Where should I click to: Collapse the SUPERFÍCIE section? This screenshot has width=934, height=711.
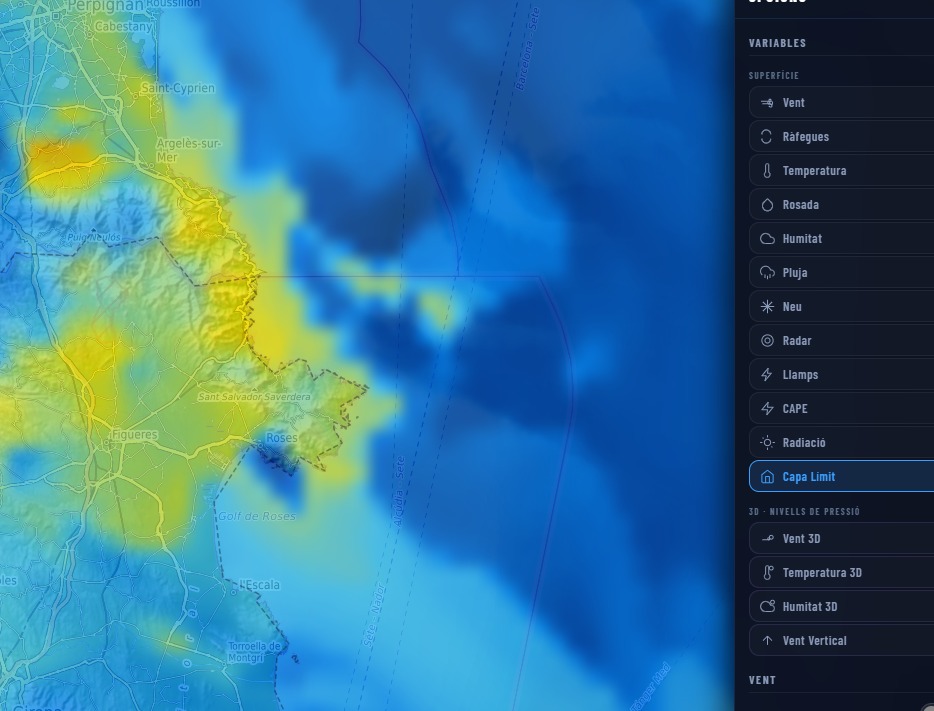pos(775,75)
